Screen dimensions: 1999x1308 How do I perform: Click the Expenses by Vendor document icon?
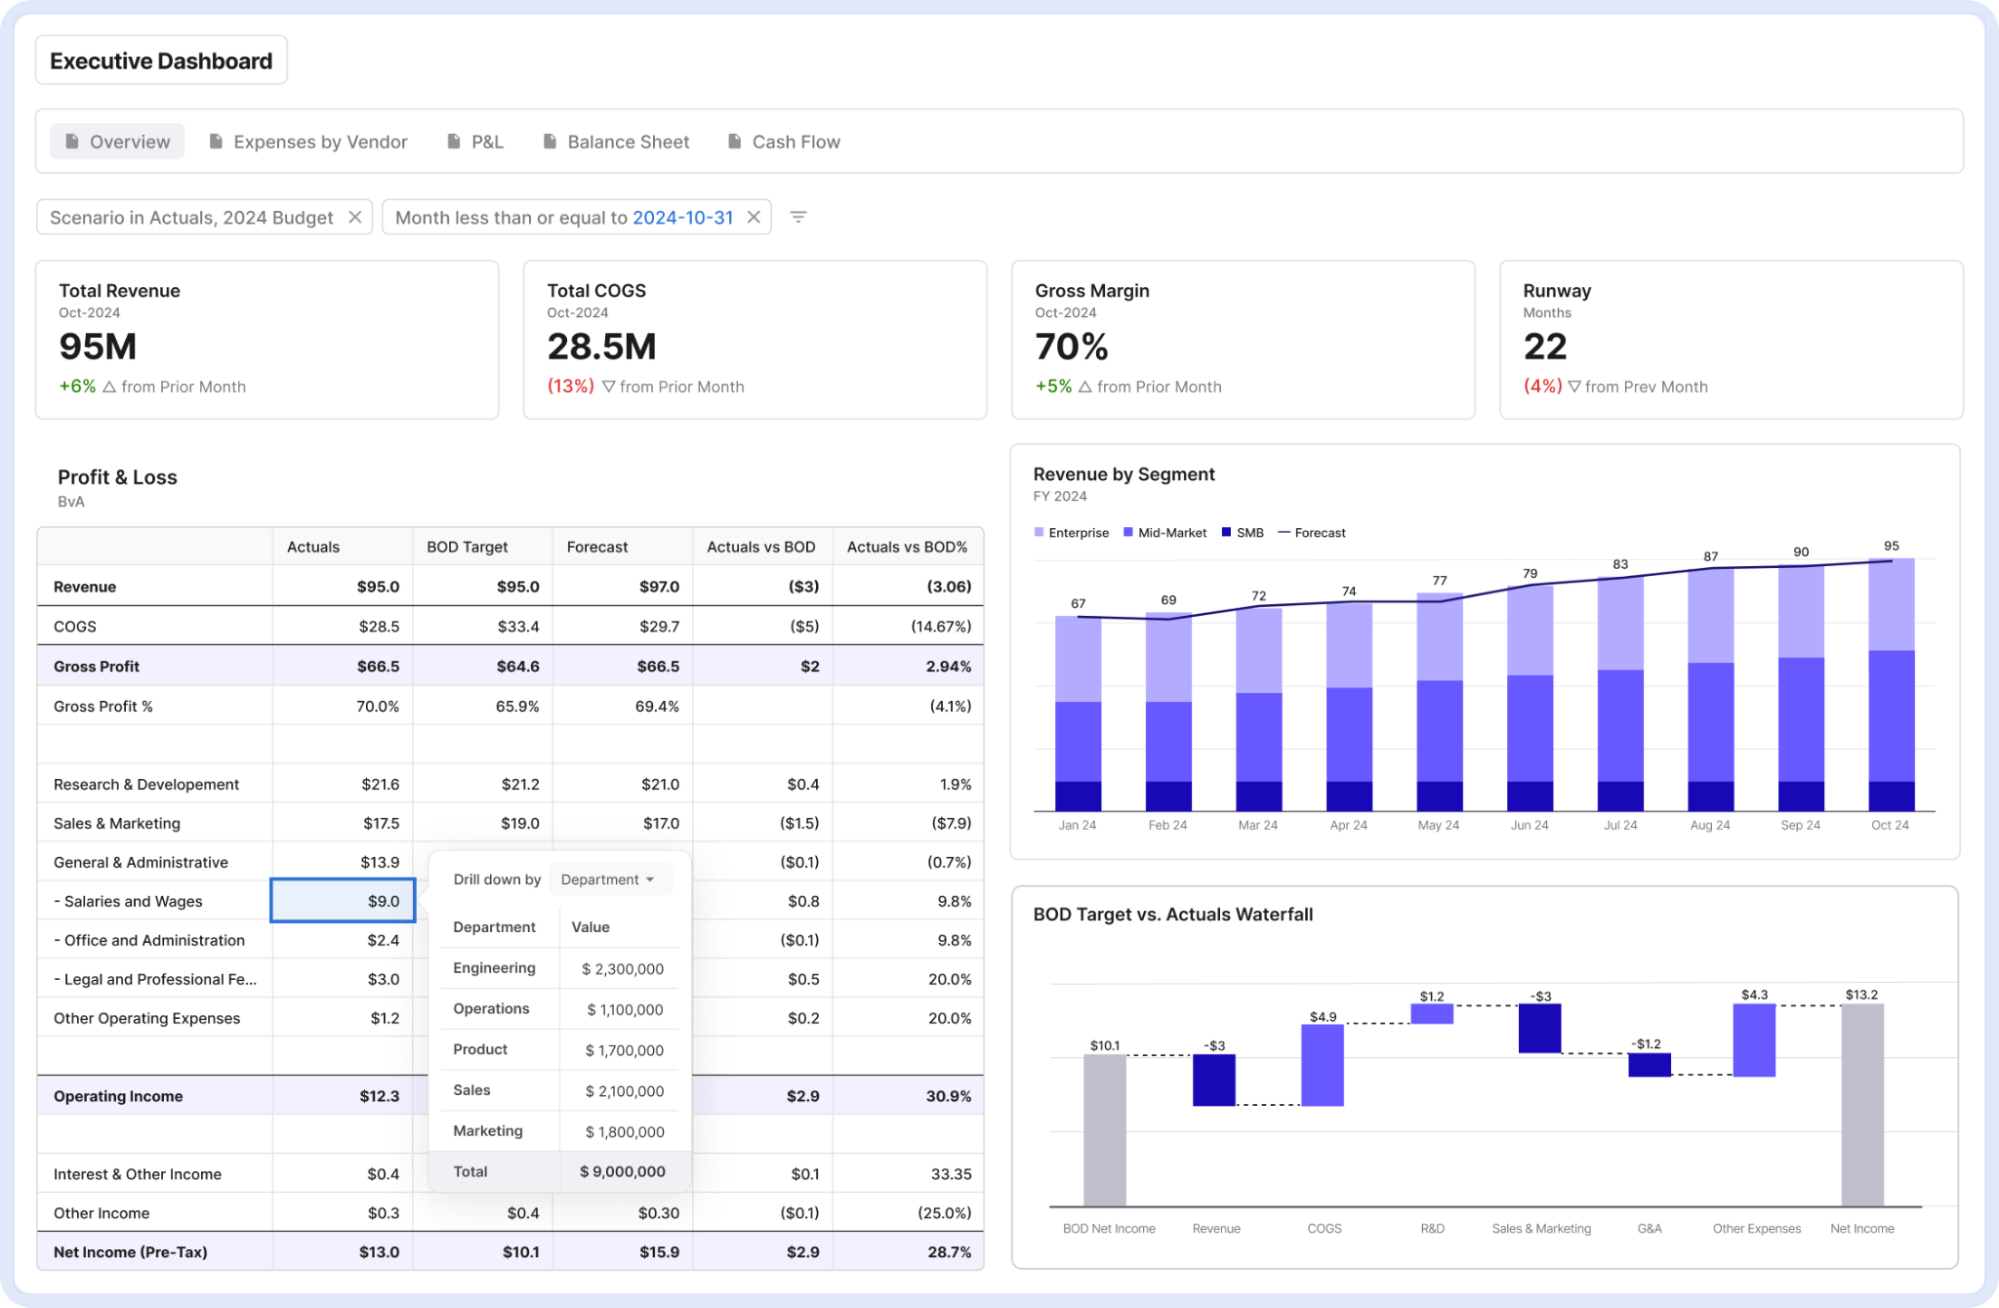tap(215, 142)
